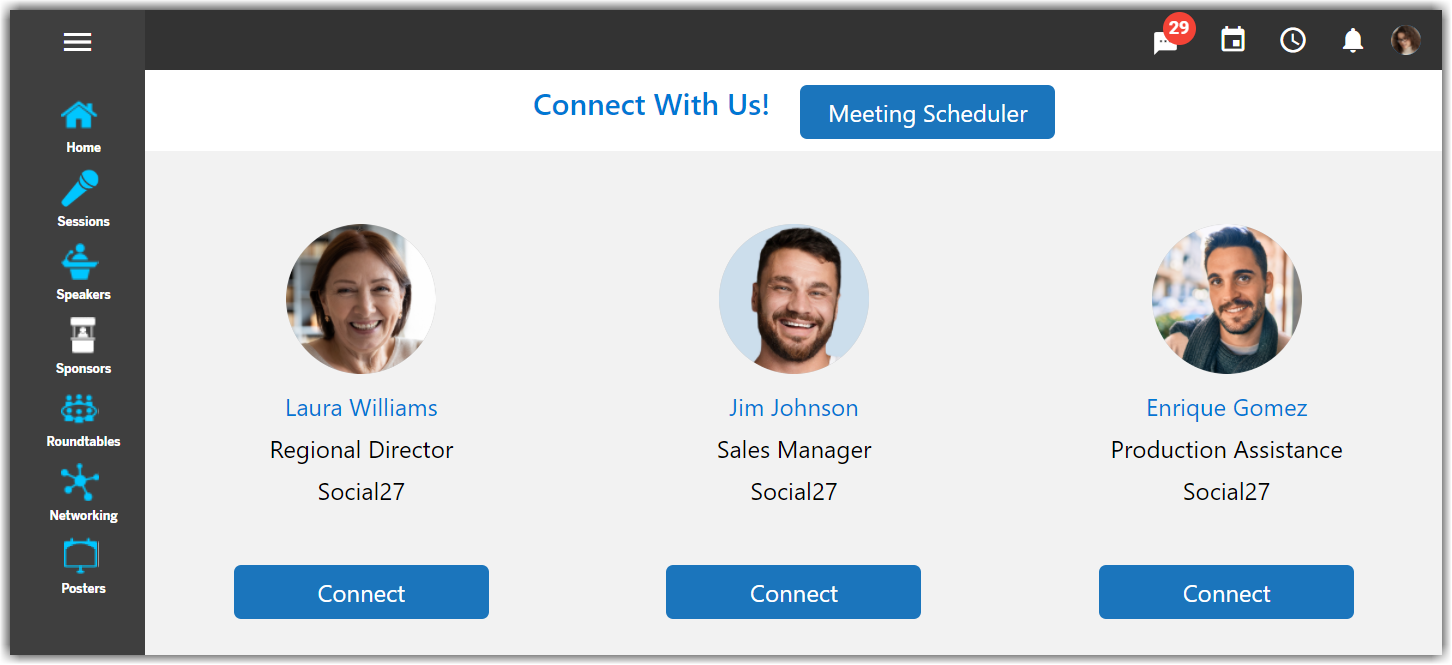Open the Speakers section
The height and width of the screenshot is (665, 1452).
pyautogui.click(x=80, y=263)
